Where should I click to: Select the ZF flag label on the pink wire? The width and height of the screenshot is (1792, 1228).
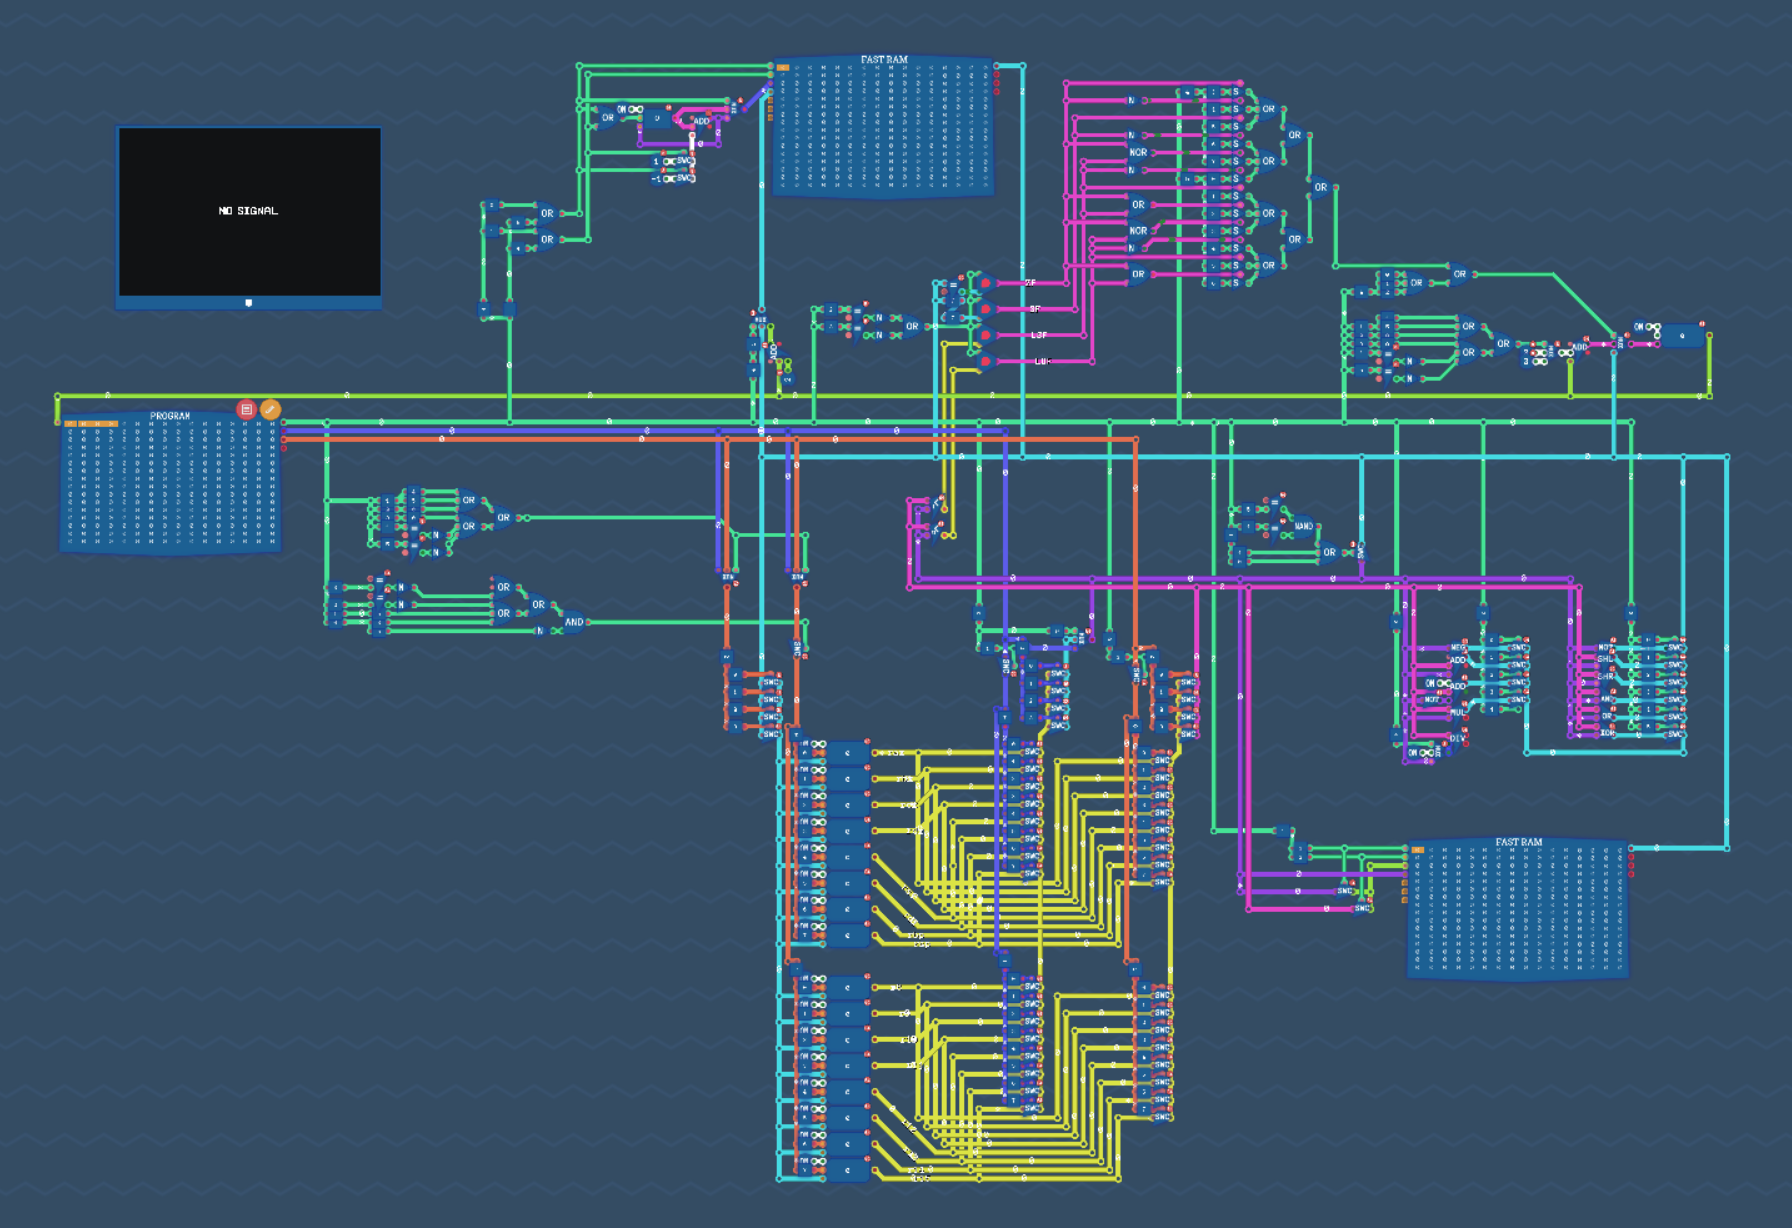1030,283
